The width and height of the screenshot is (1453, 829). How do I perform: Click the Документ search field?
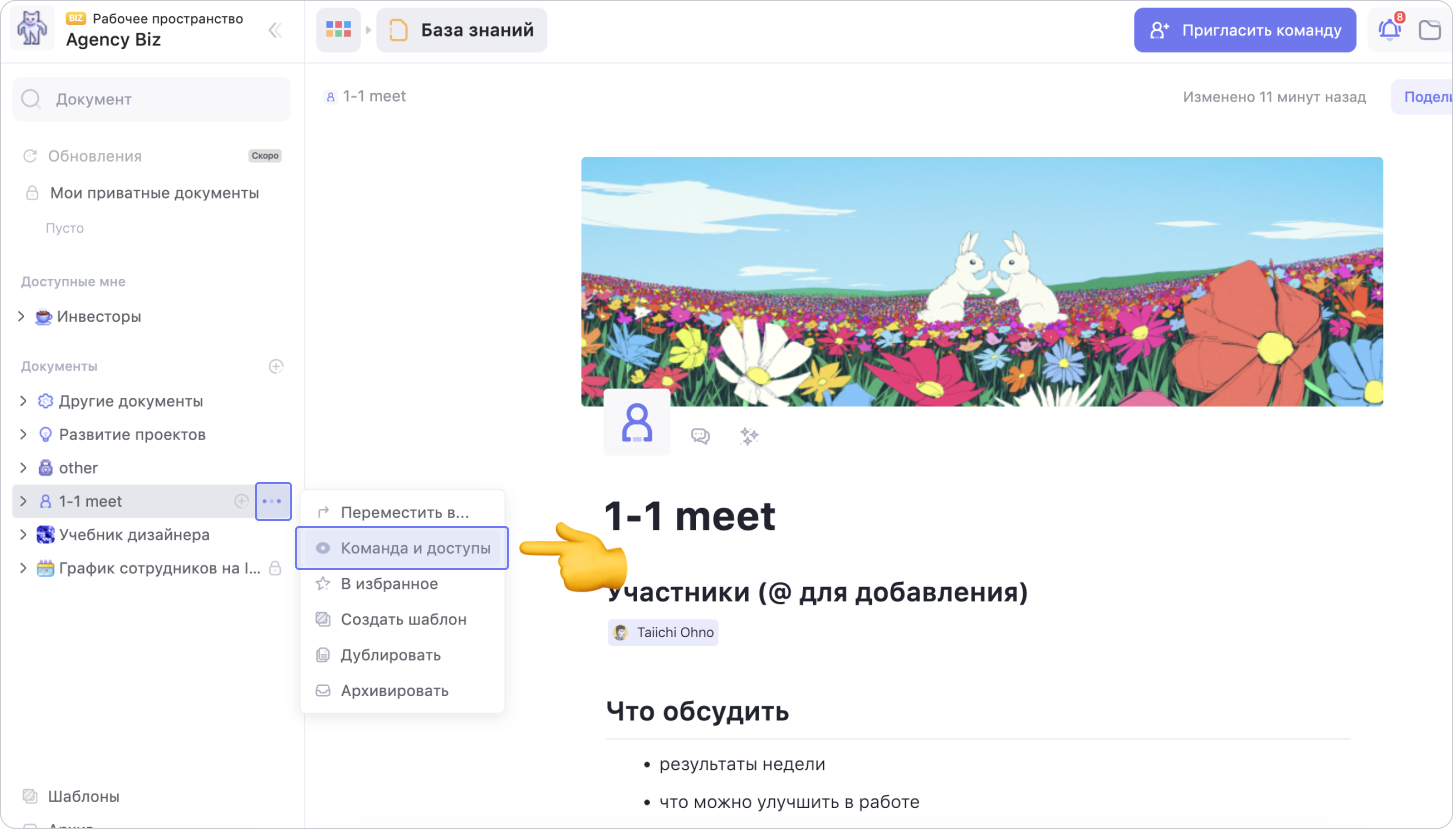[x=151, y=99]
